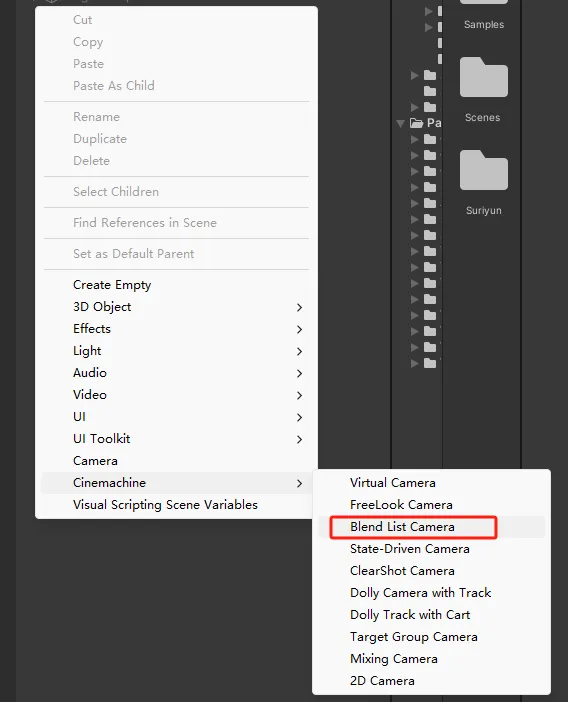Click Find References in Scene
Image resolution: width=568 pixels, height=702 pixels.
click(x=176, y=223)
